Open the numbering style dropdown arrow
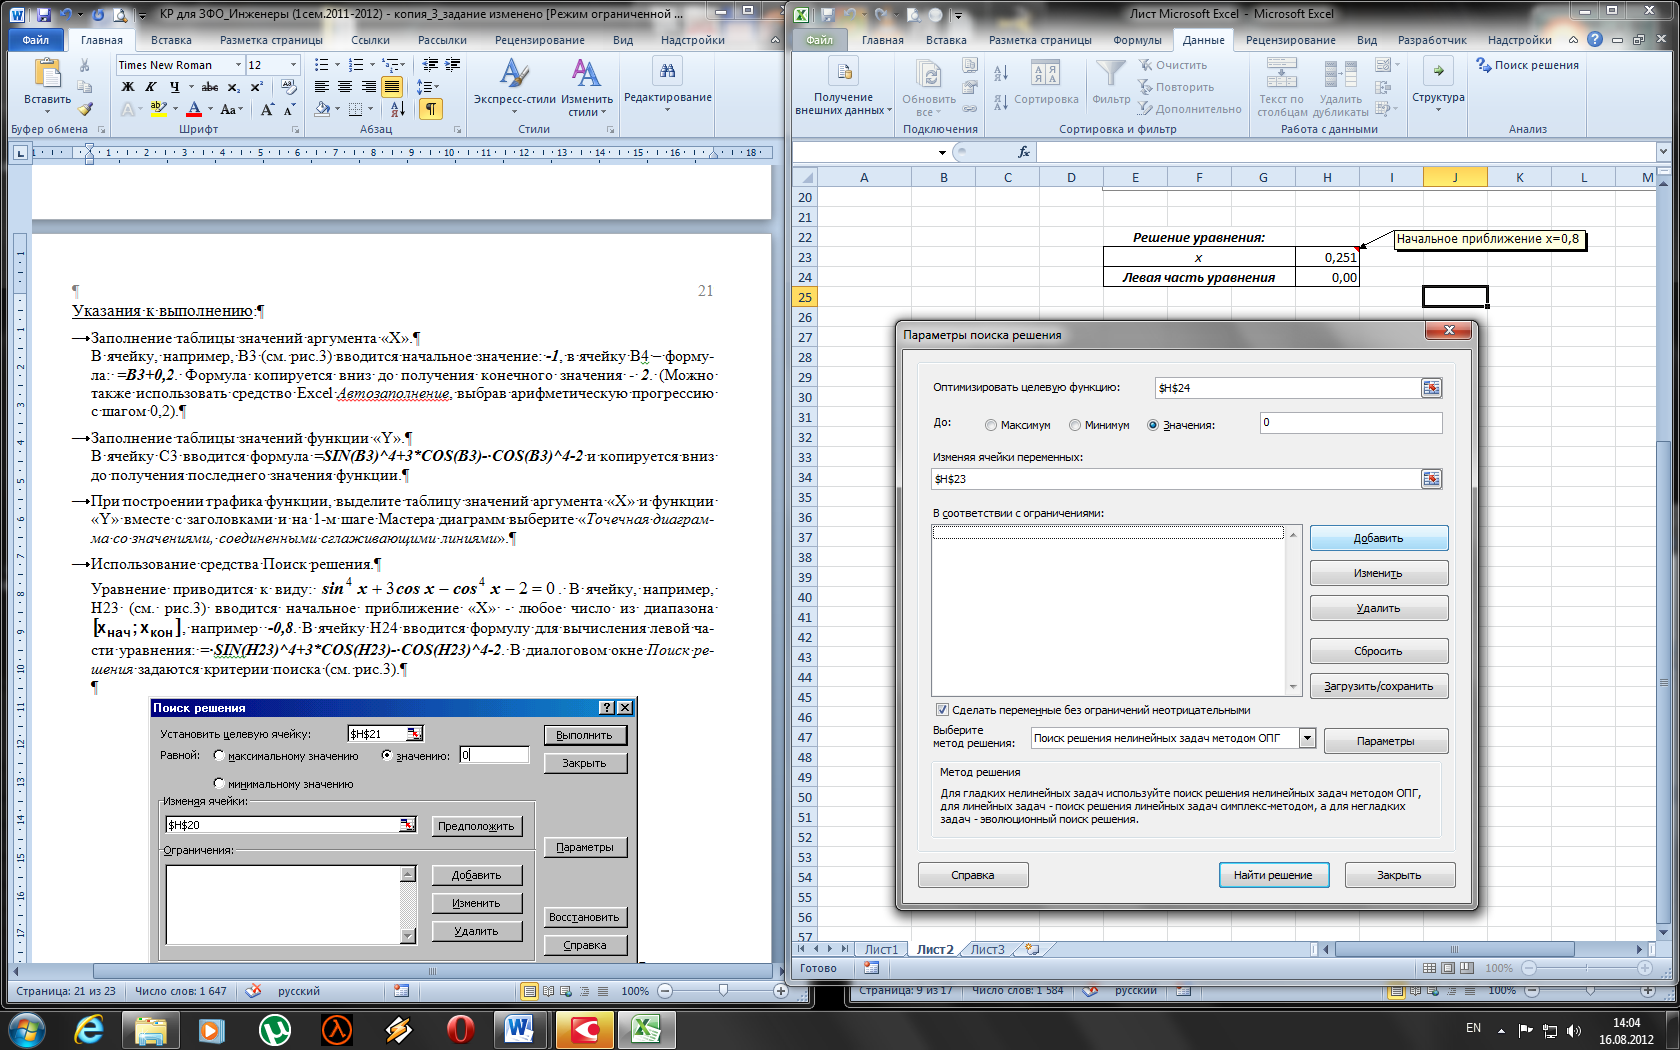The height and width of the screenshot is (1050, 1680). click(x=371, y=65)
